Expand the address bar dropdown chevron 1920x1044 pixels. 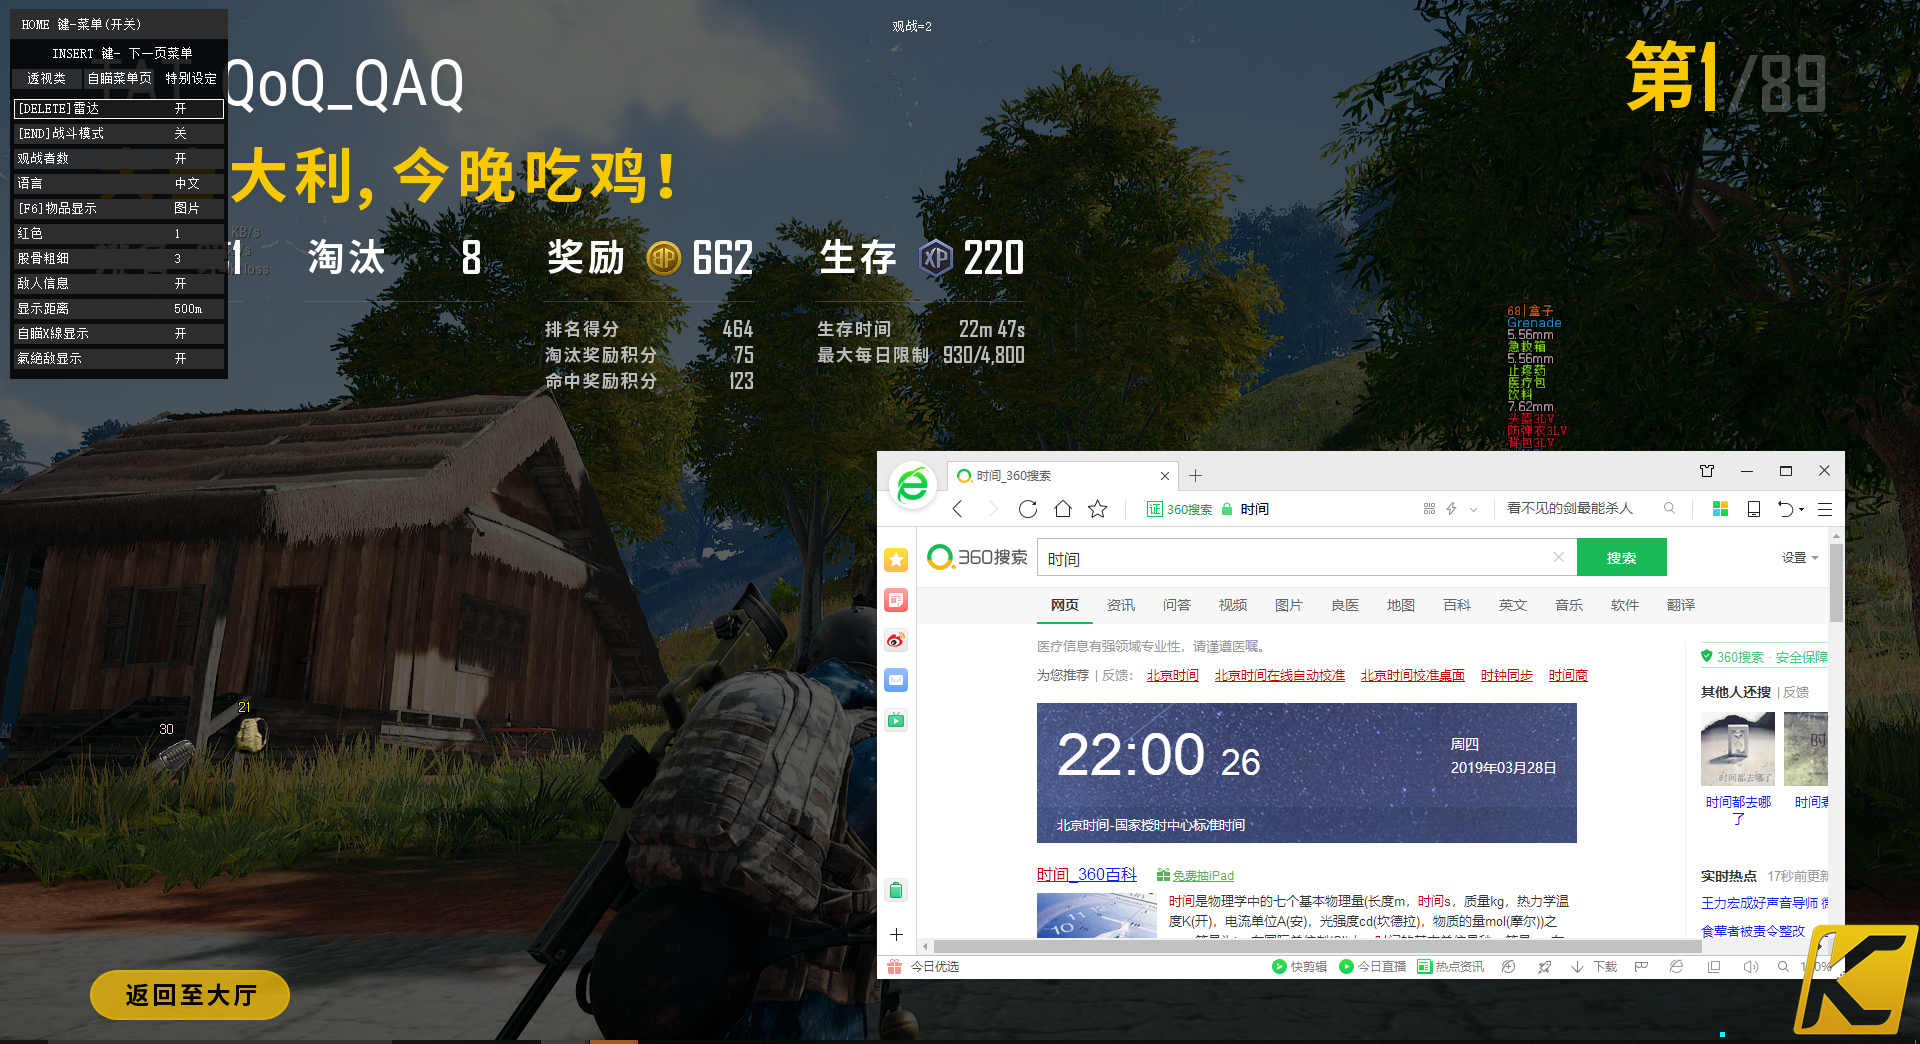1473,510
